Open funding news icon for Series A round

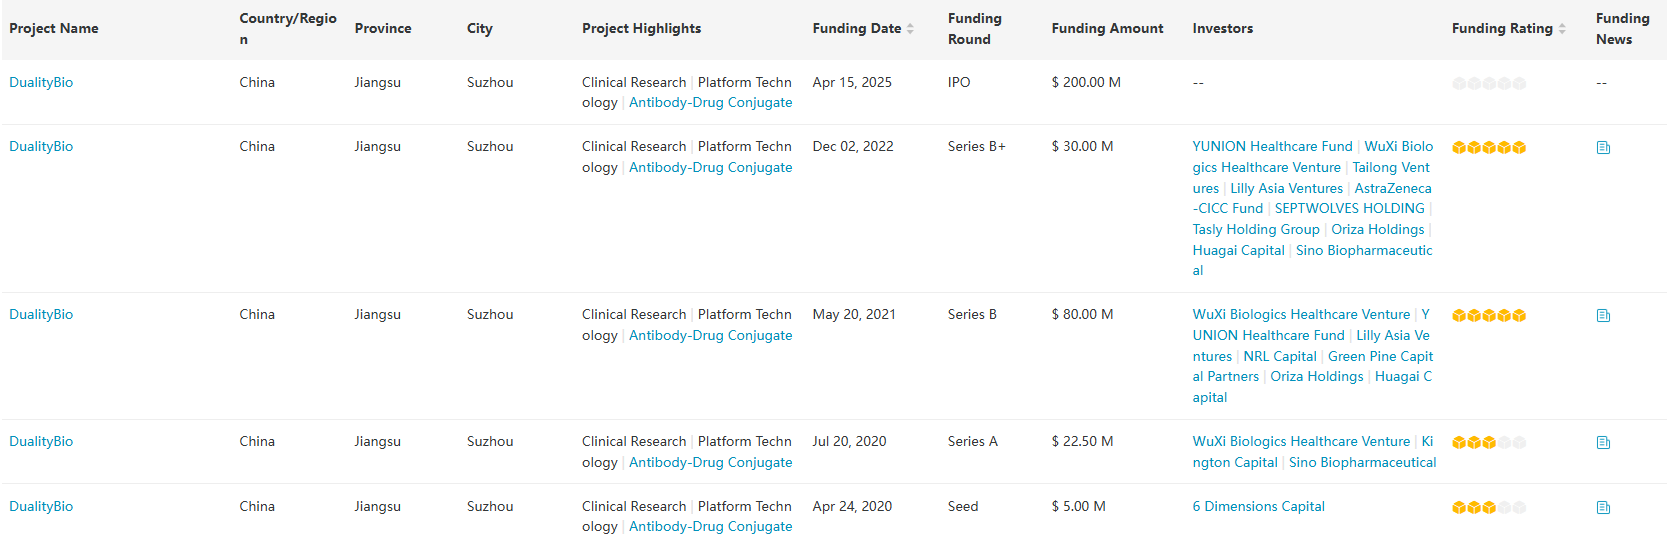(1603, 443)
